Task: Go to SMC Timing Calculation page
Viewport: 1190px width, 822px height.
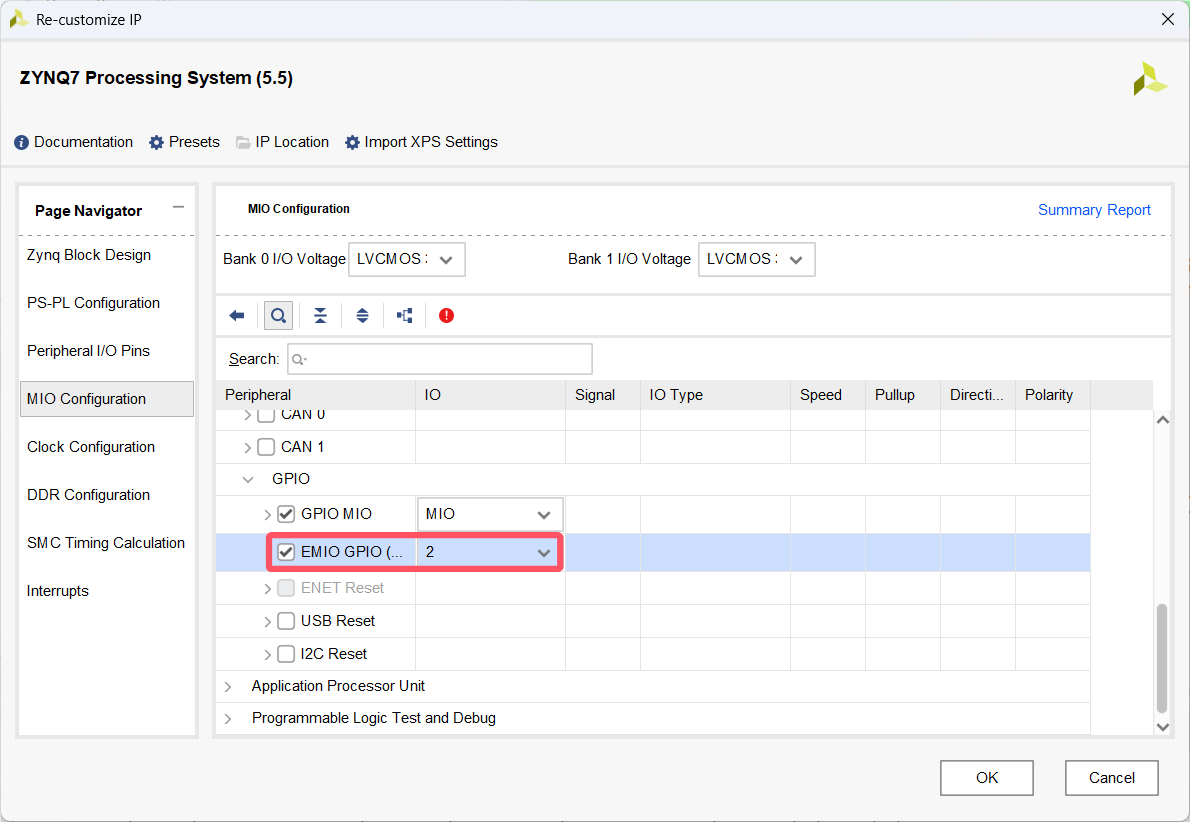Action: click(105, 543)
